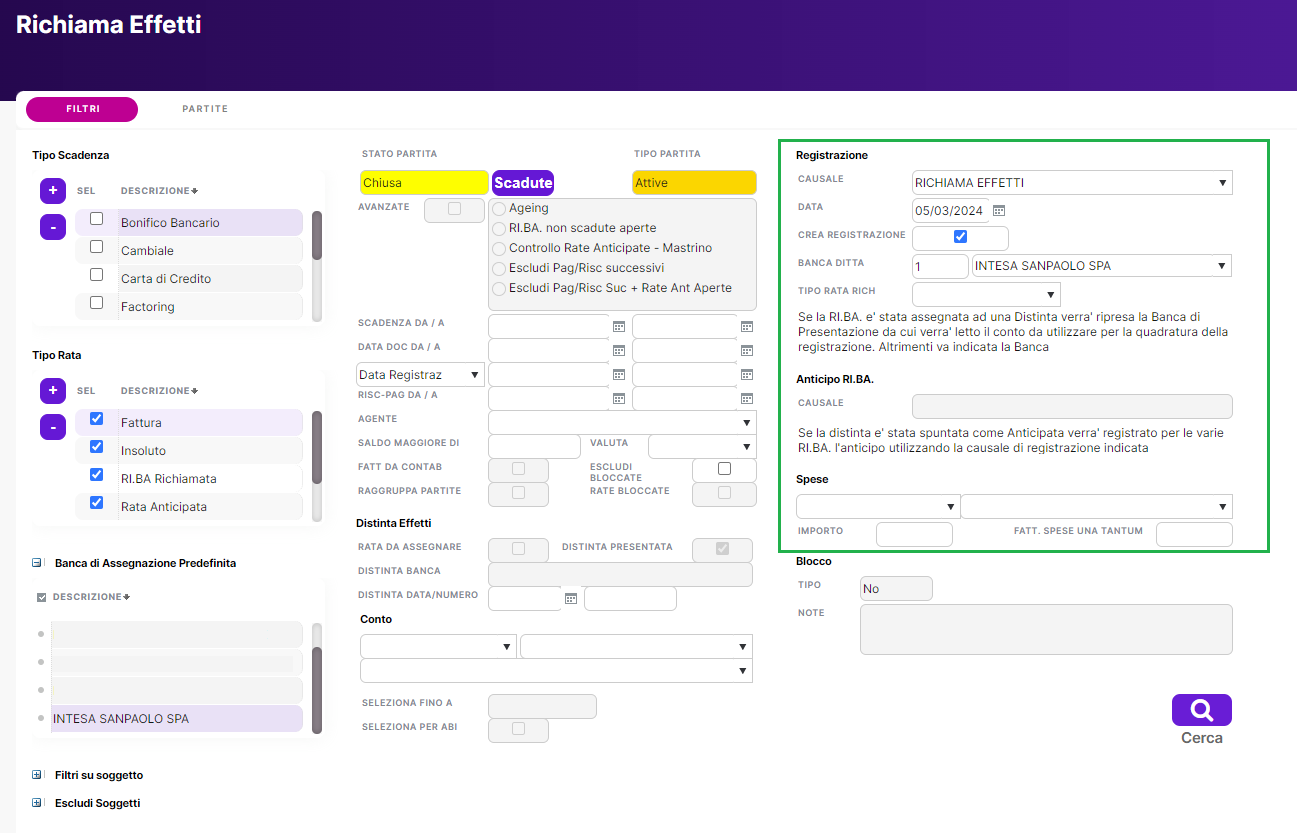Click the Scadute state button

[523, 183]
